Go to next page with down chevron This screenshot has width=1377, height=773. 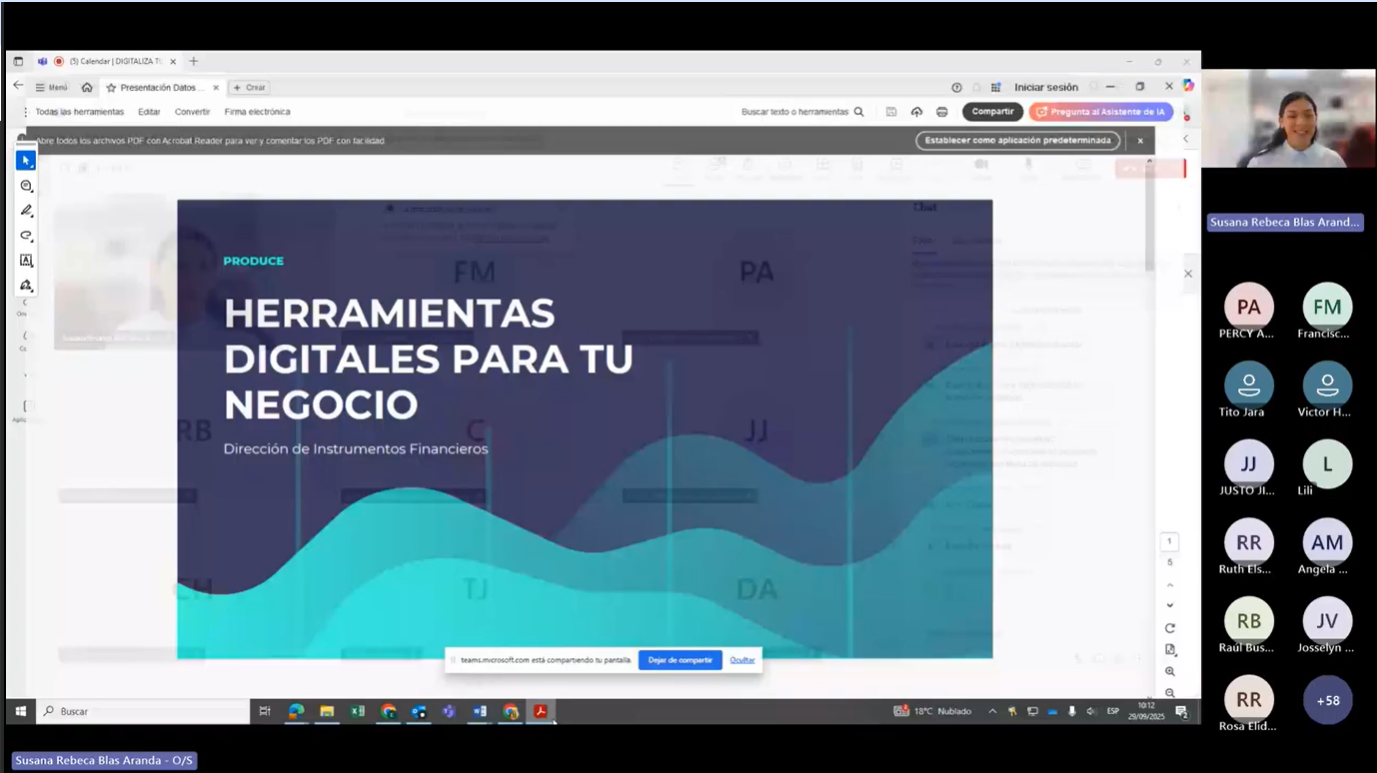point(1170,606)
